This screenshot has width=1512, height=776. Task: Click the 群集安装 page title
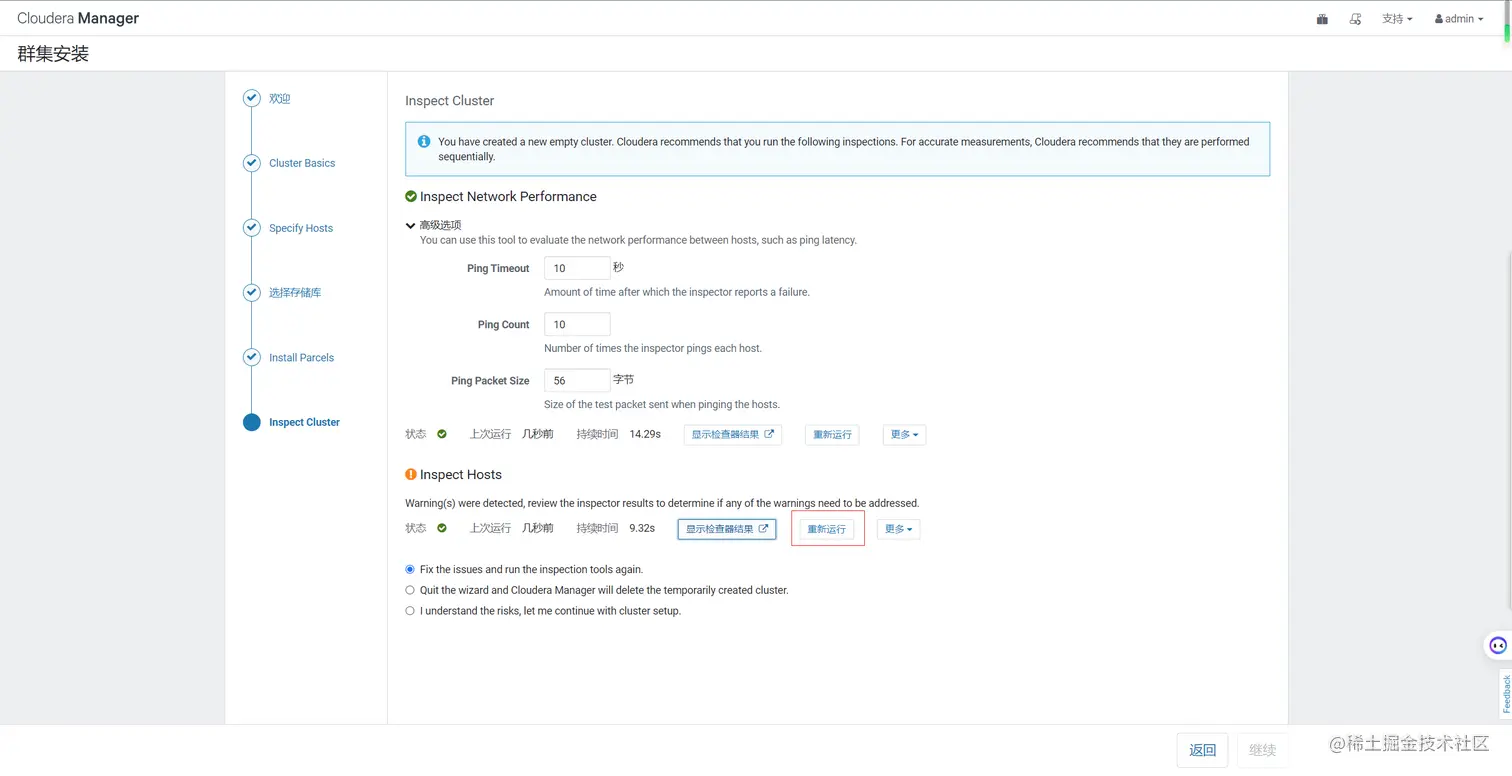tap(53, 54)
